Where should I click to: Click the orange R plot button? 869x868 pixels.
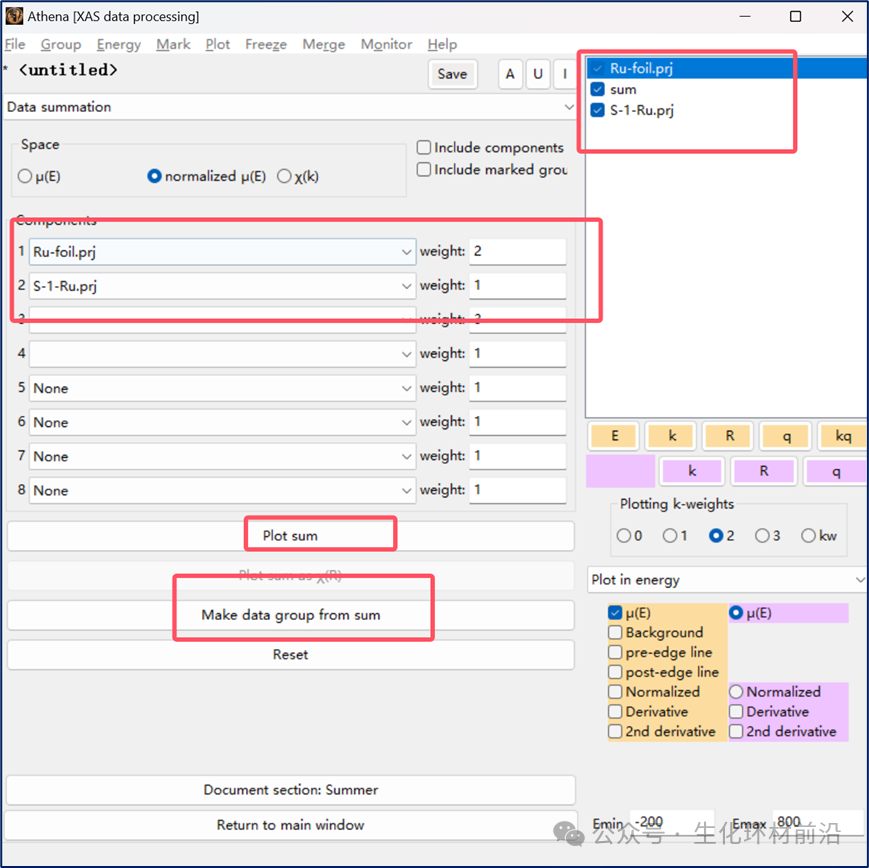click(x=729, y=436)
